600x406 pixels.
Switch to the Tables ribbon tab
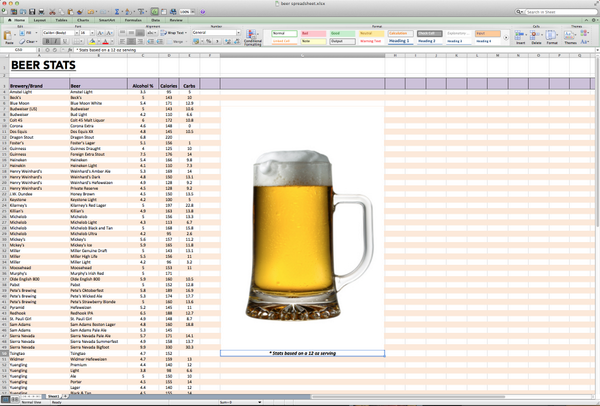[61, 20]
